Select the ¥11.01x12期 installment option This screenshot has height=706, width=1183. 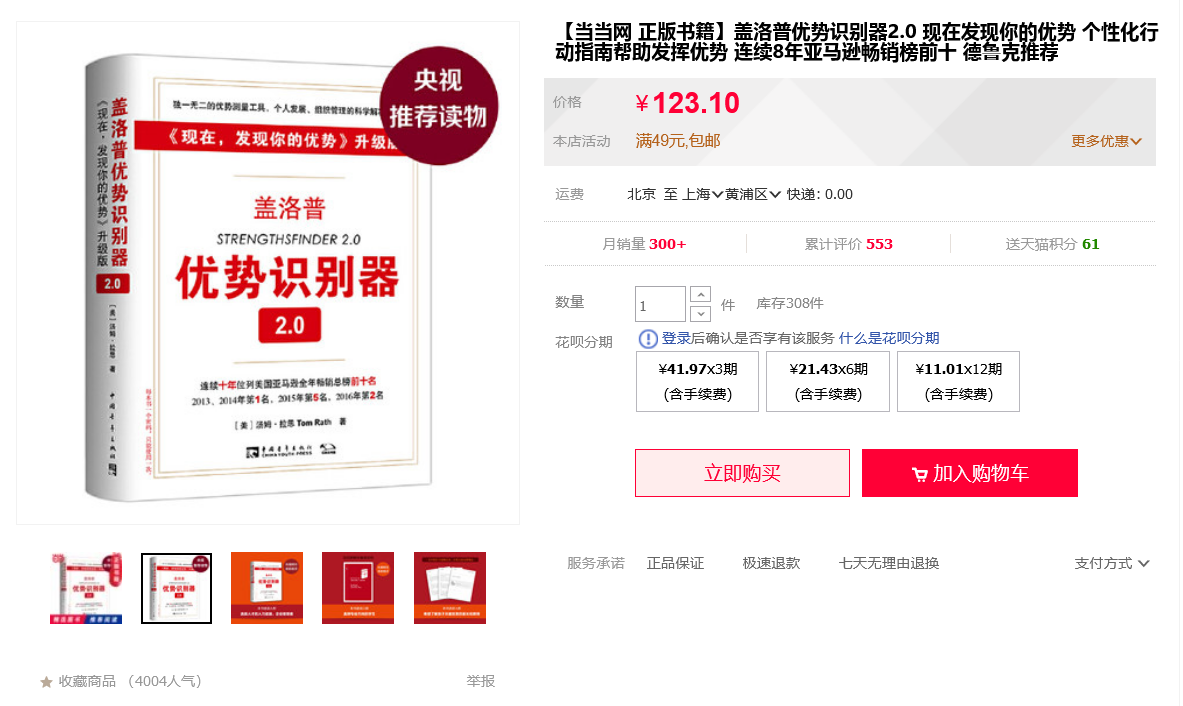[x=958, y=382]
